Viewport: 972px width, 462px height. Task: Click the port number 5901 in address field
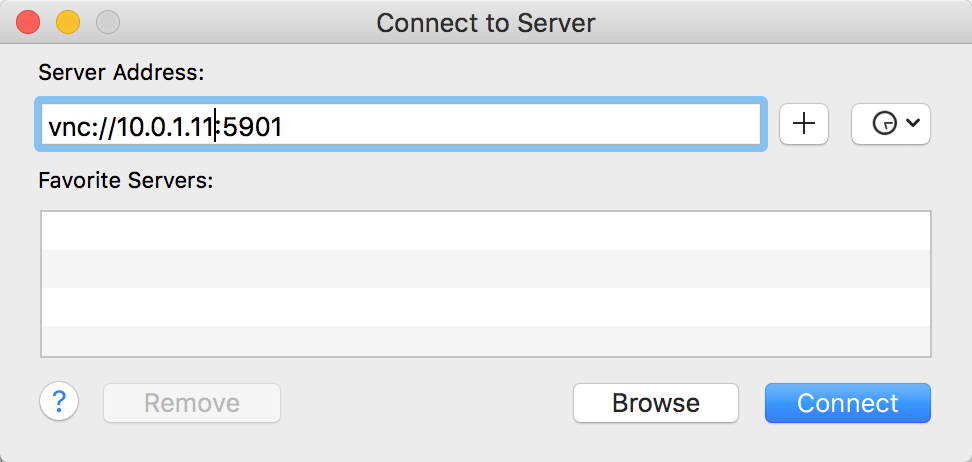pos(254,126)
